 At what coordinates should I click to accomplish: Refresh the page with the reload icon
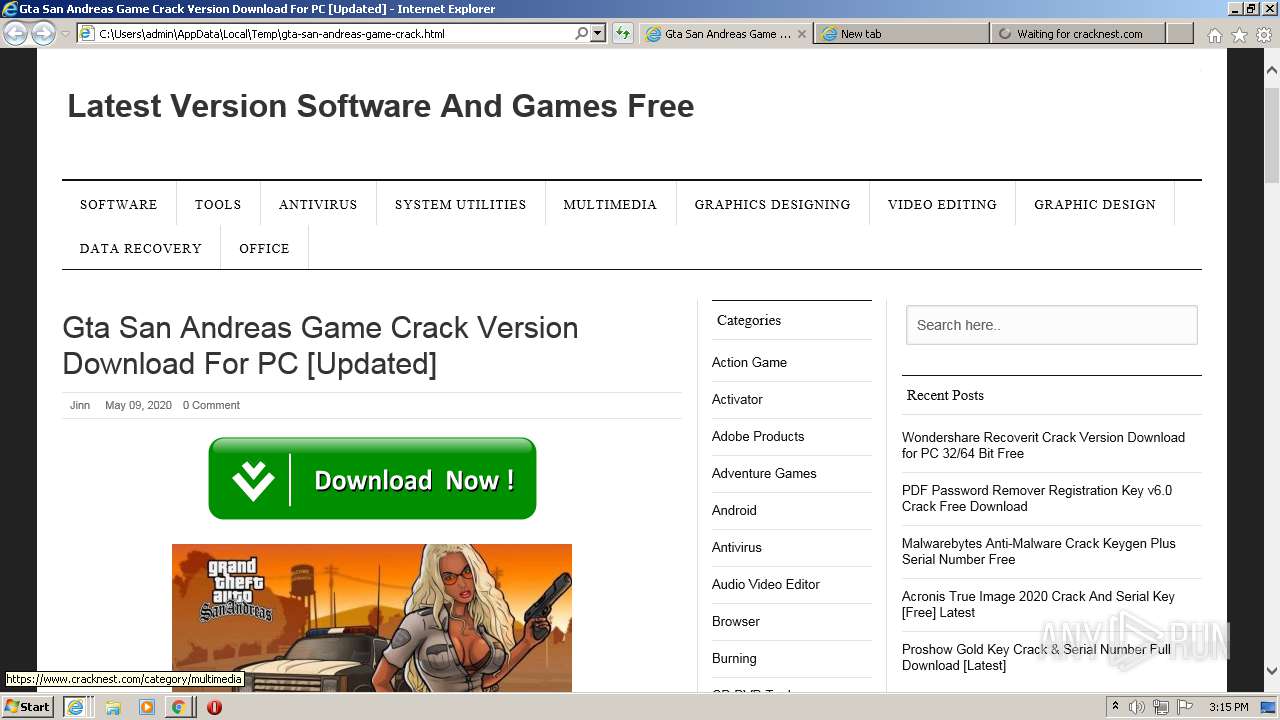(623, 33)
